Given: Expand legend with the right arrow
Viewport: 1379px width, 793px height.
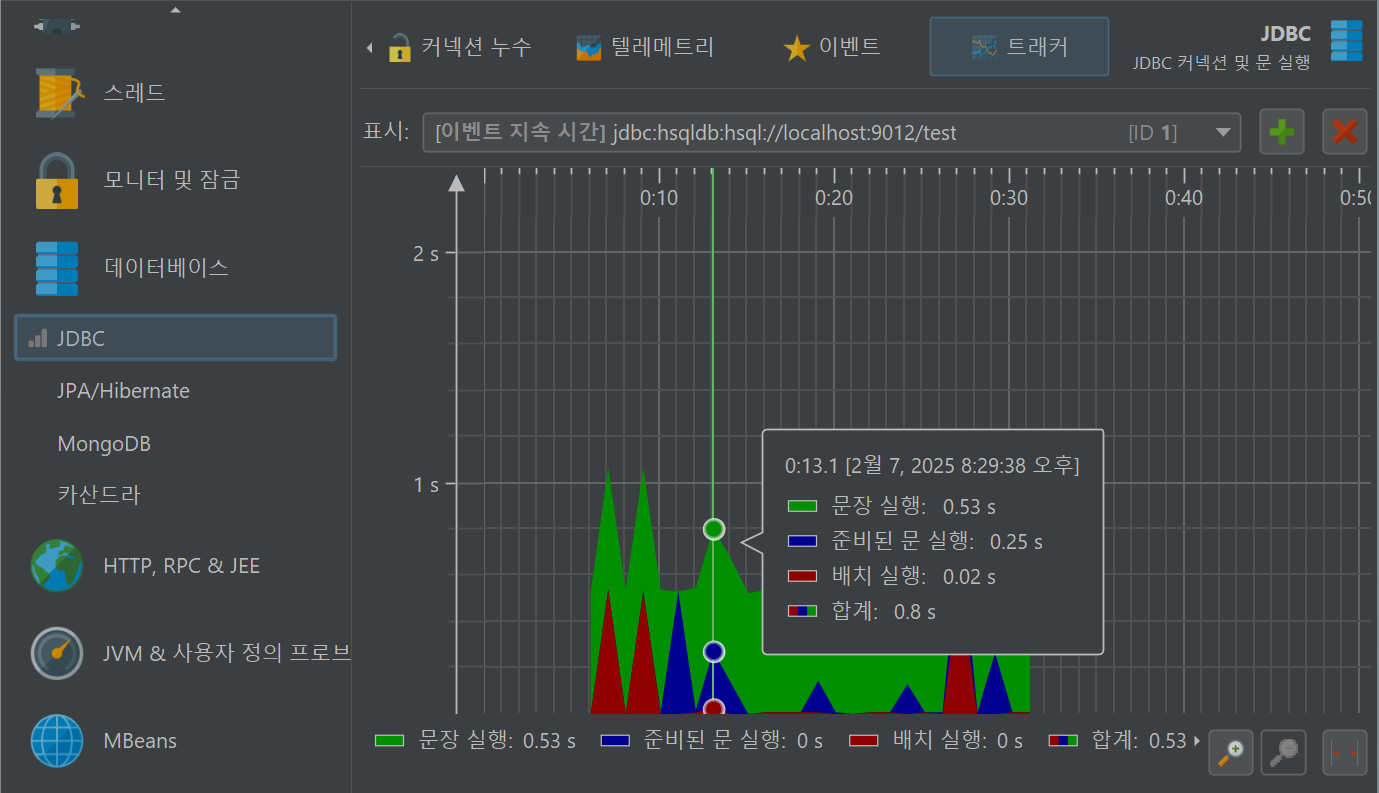Looking at the screenshot, I should [1197, 741].
